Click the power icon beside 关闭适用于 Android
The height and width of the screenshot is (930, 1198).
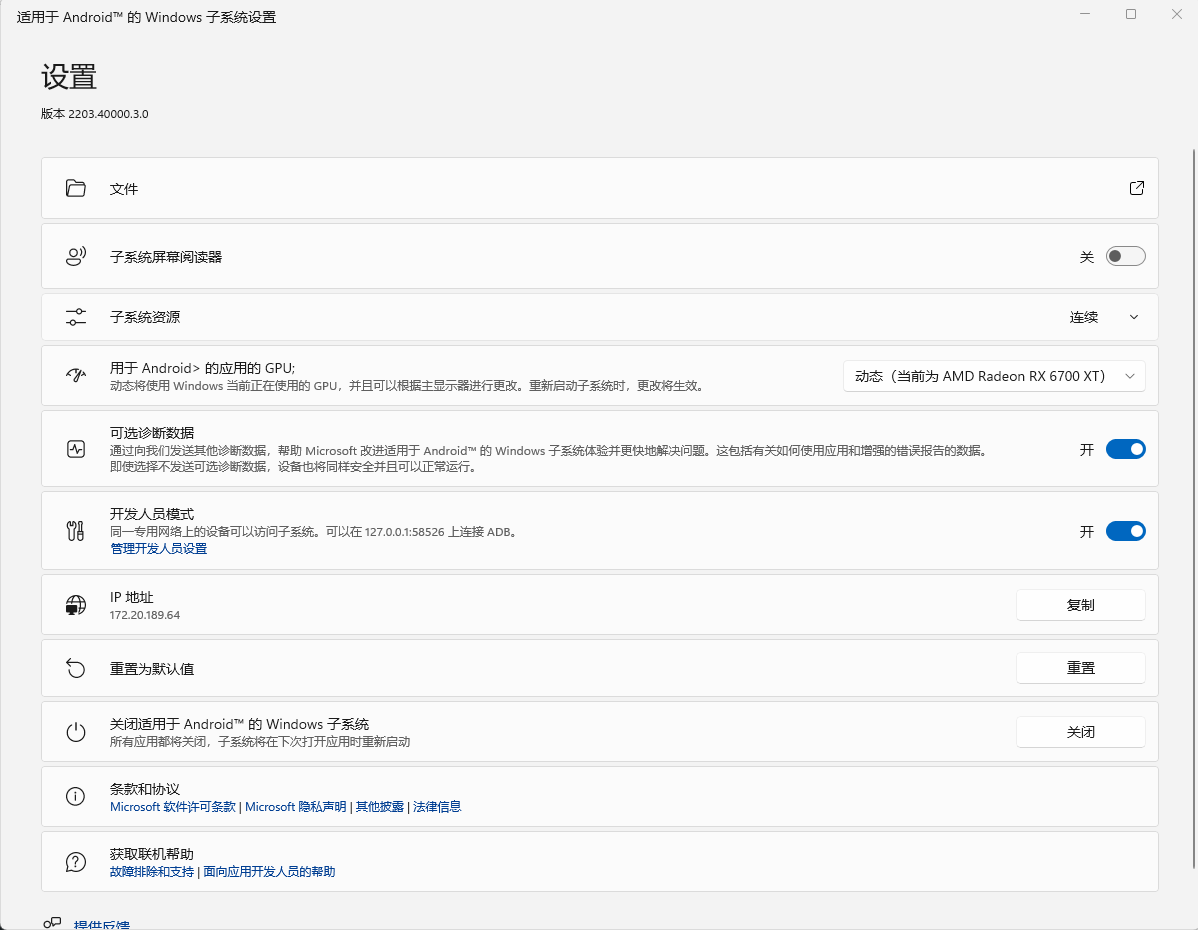tap(76, 732)
